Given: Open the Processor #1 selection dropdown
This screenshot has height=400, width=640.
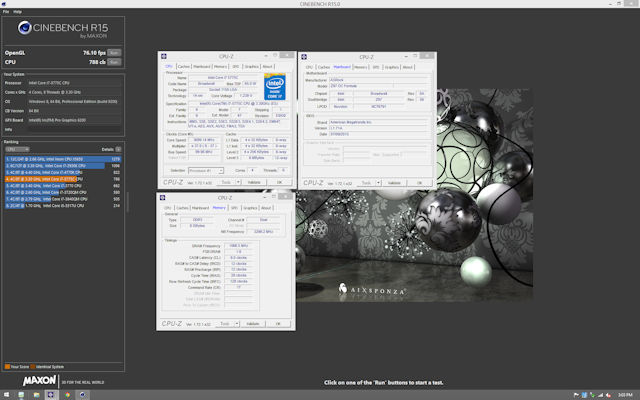Looking at the screenshot, I should (206, 171).
